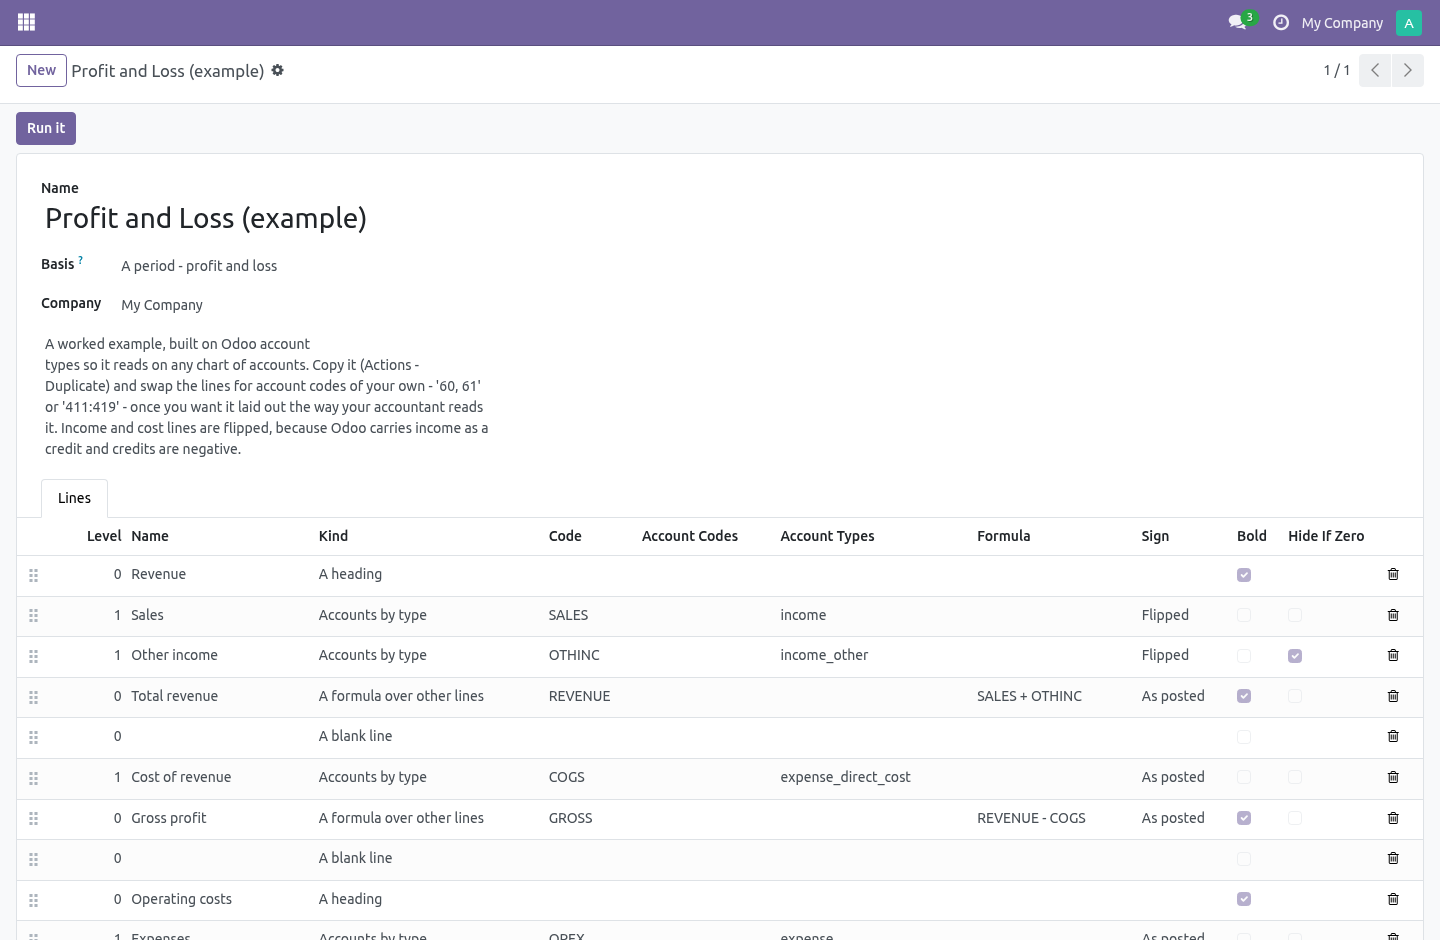1440x940 pixels.
Task: Toggle Bold for the Revenue line
Action: coord(1244,575)
